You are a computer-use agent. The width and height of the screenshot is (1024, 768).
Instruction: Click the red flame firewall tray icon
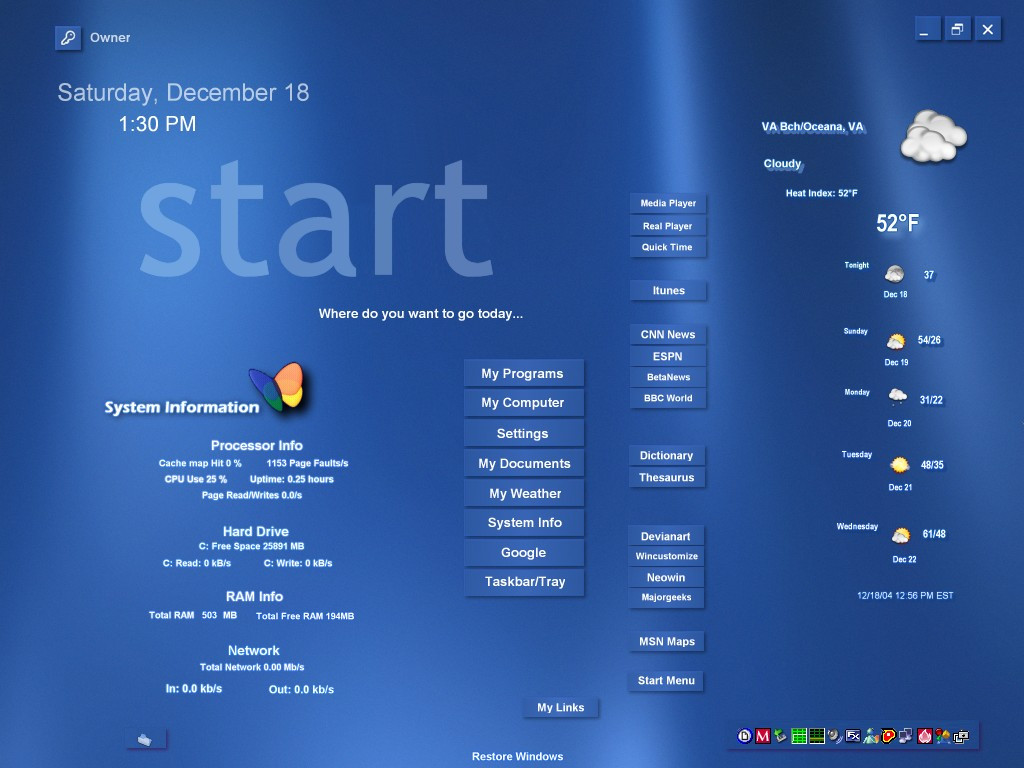pyautogui.click(x=925, y=736)
